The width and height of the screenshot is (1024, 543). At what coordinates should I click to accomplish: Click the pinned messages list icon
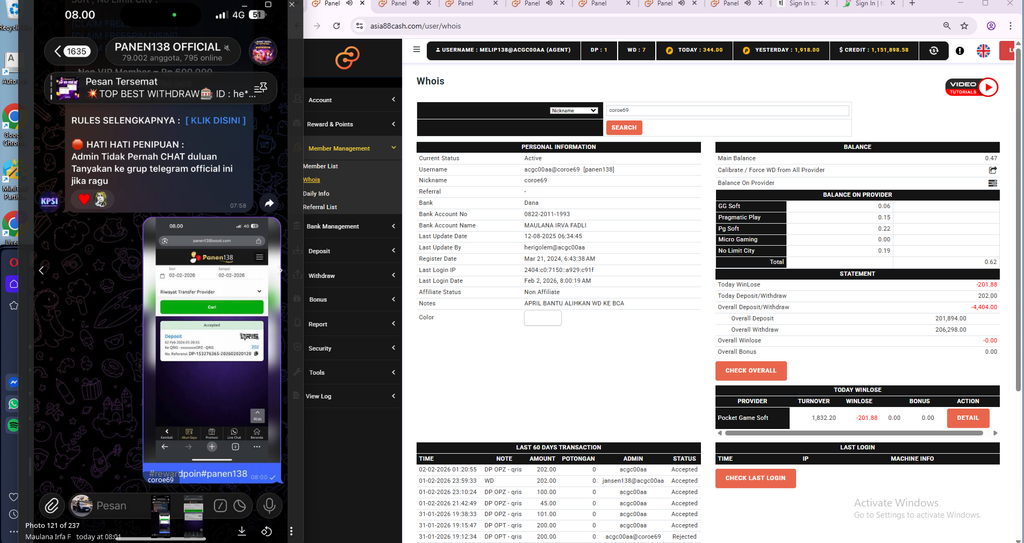(x=261, y=88)
